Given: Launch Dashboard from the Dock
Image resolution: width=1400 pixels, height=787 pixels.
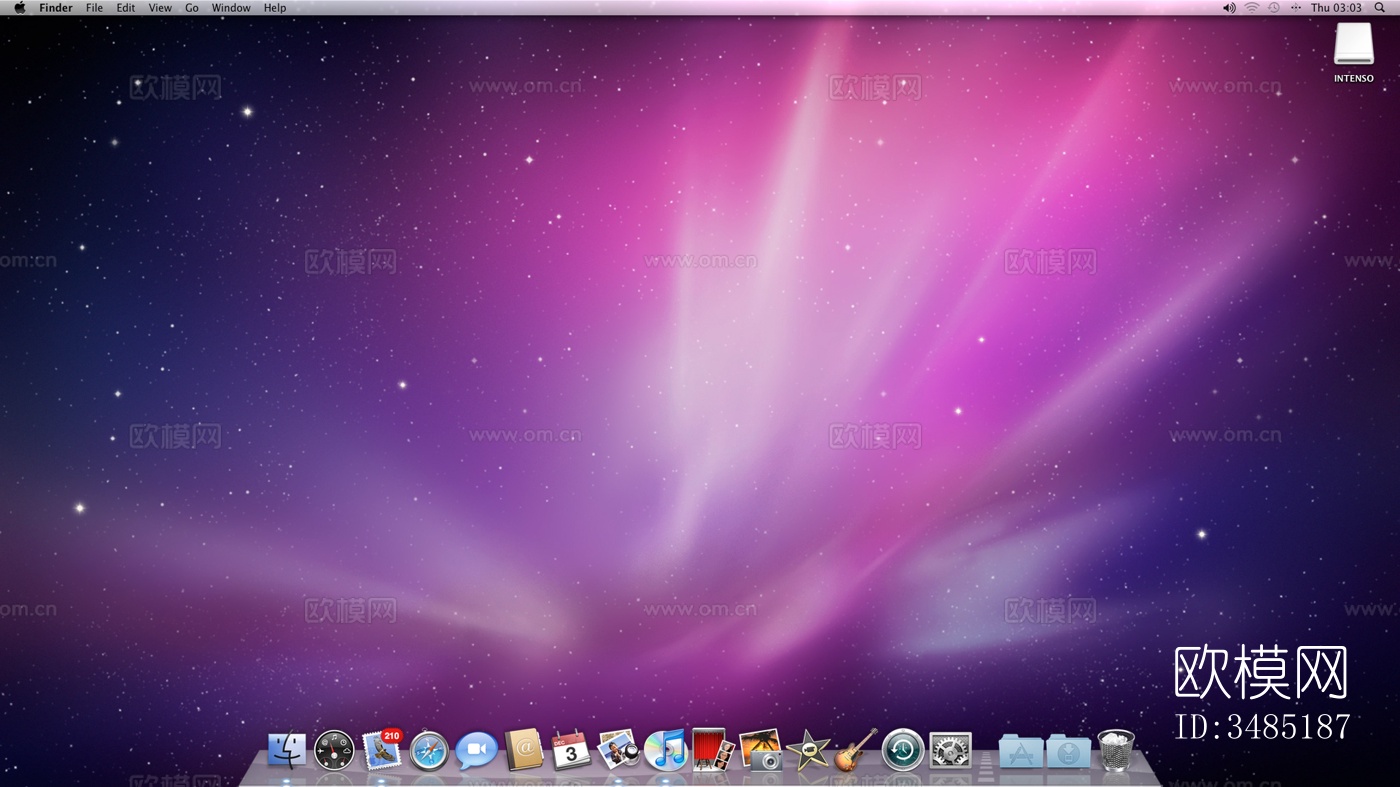Looking at the screenshot, I should (x=334, y=750).
